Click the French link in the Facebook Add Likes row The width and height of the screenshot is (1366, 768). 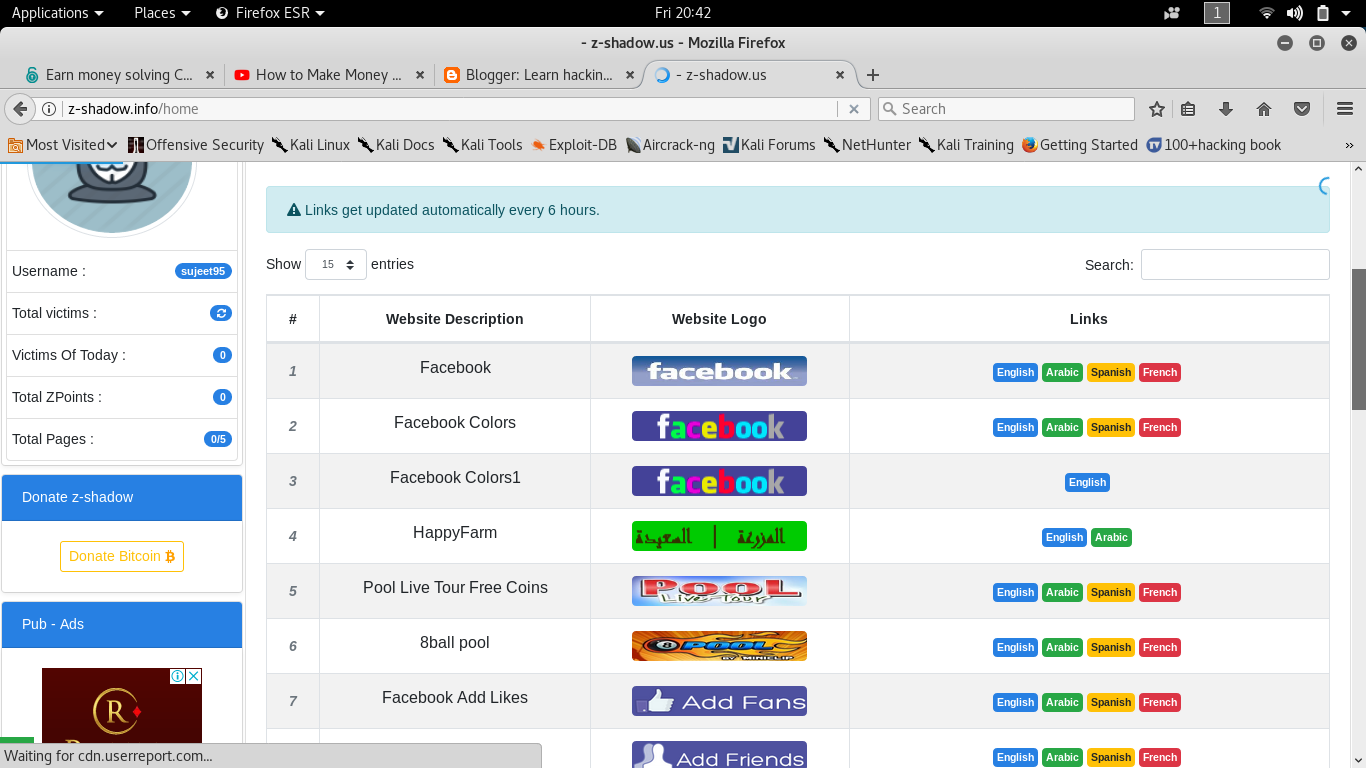pyautogui.click(x=1160, y=702)
